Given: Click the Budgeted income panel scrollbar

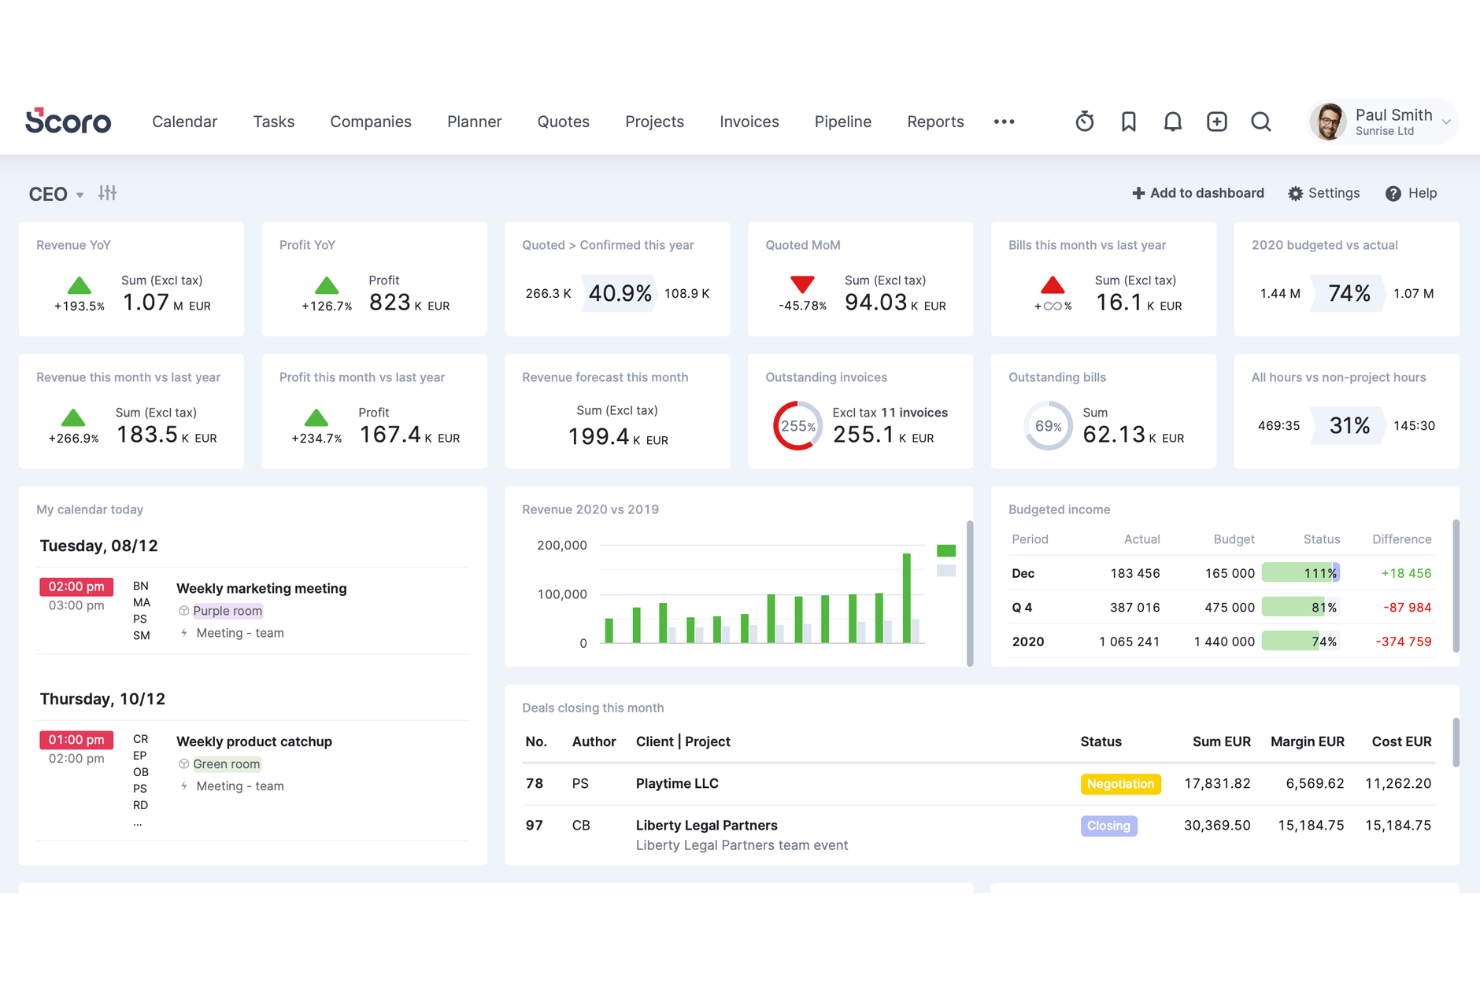Looking at the screenshot, I should [x=1455, y=586].
